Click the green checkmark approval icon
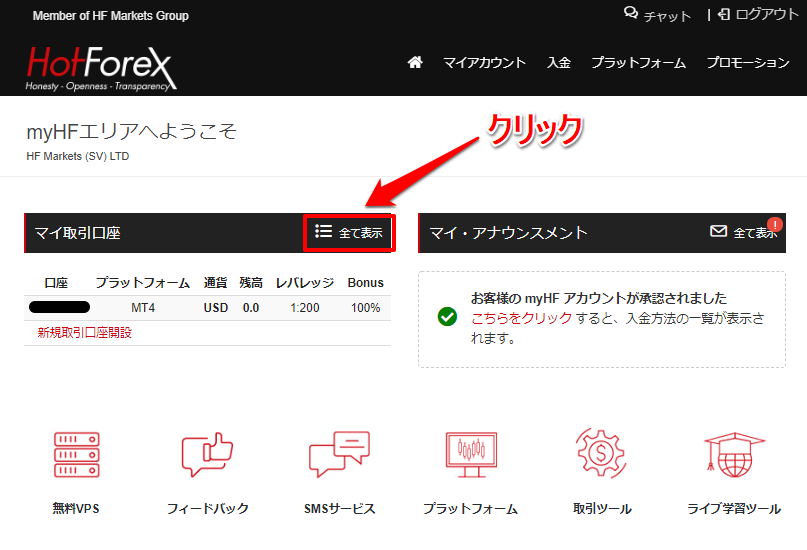The height and width of the screenshot is (550, 807). pos(447,316)
